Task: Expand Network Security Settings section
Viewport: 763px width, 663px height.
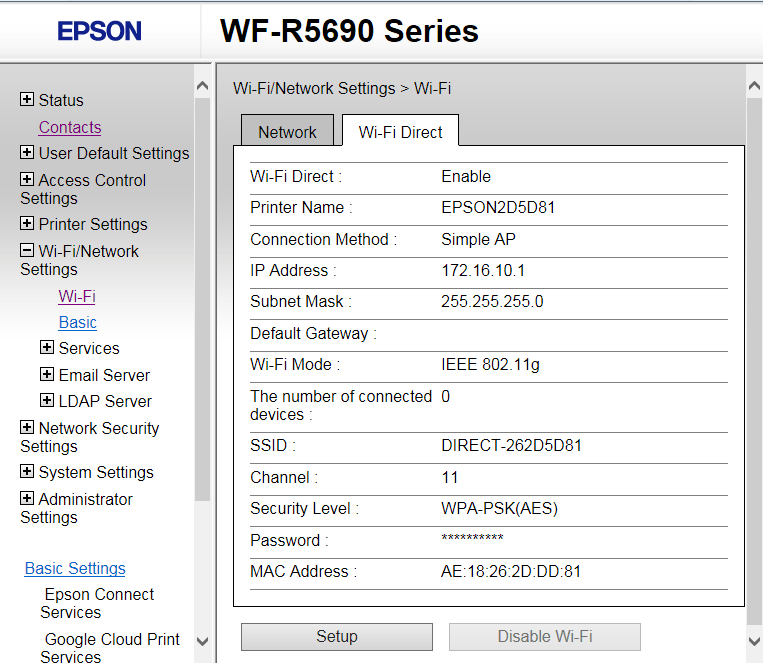Action: (27, 428)
